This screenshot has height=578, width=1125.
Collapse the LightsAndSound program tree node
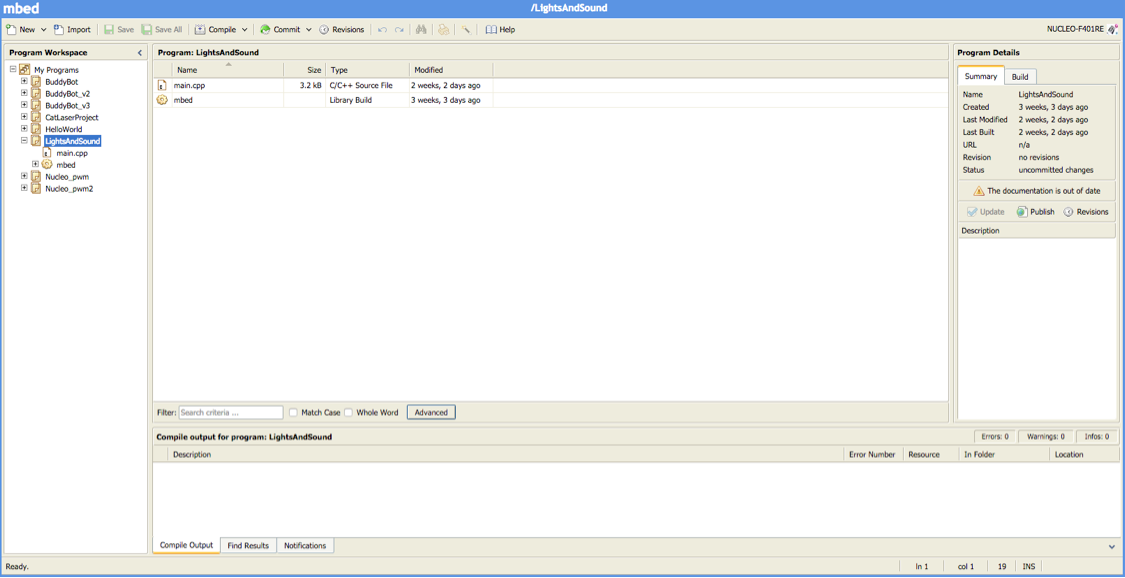[x=24, y=141]
